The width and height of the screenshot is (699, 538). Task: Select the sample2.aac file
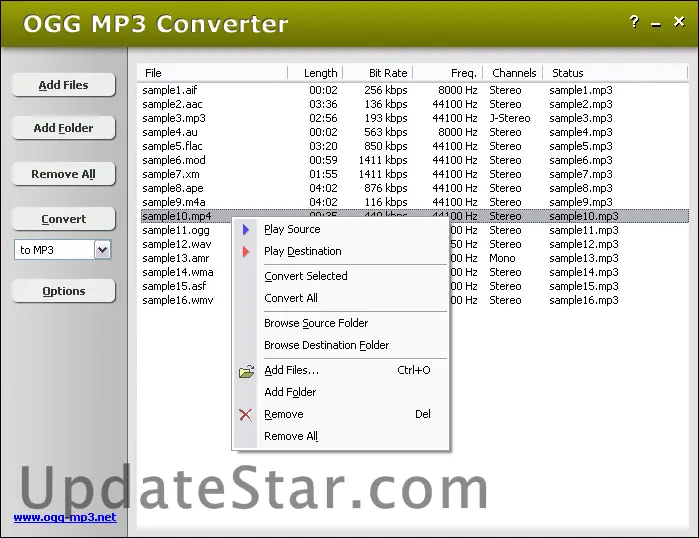172,104
